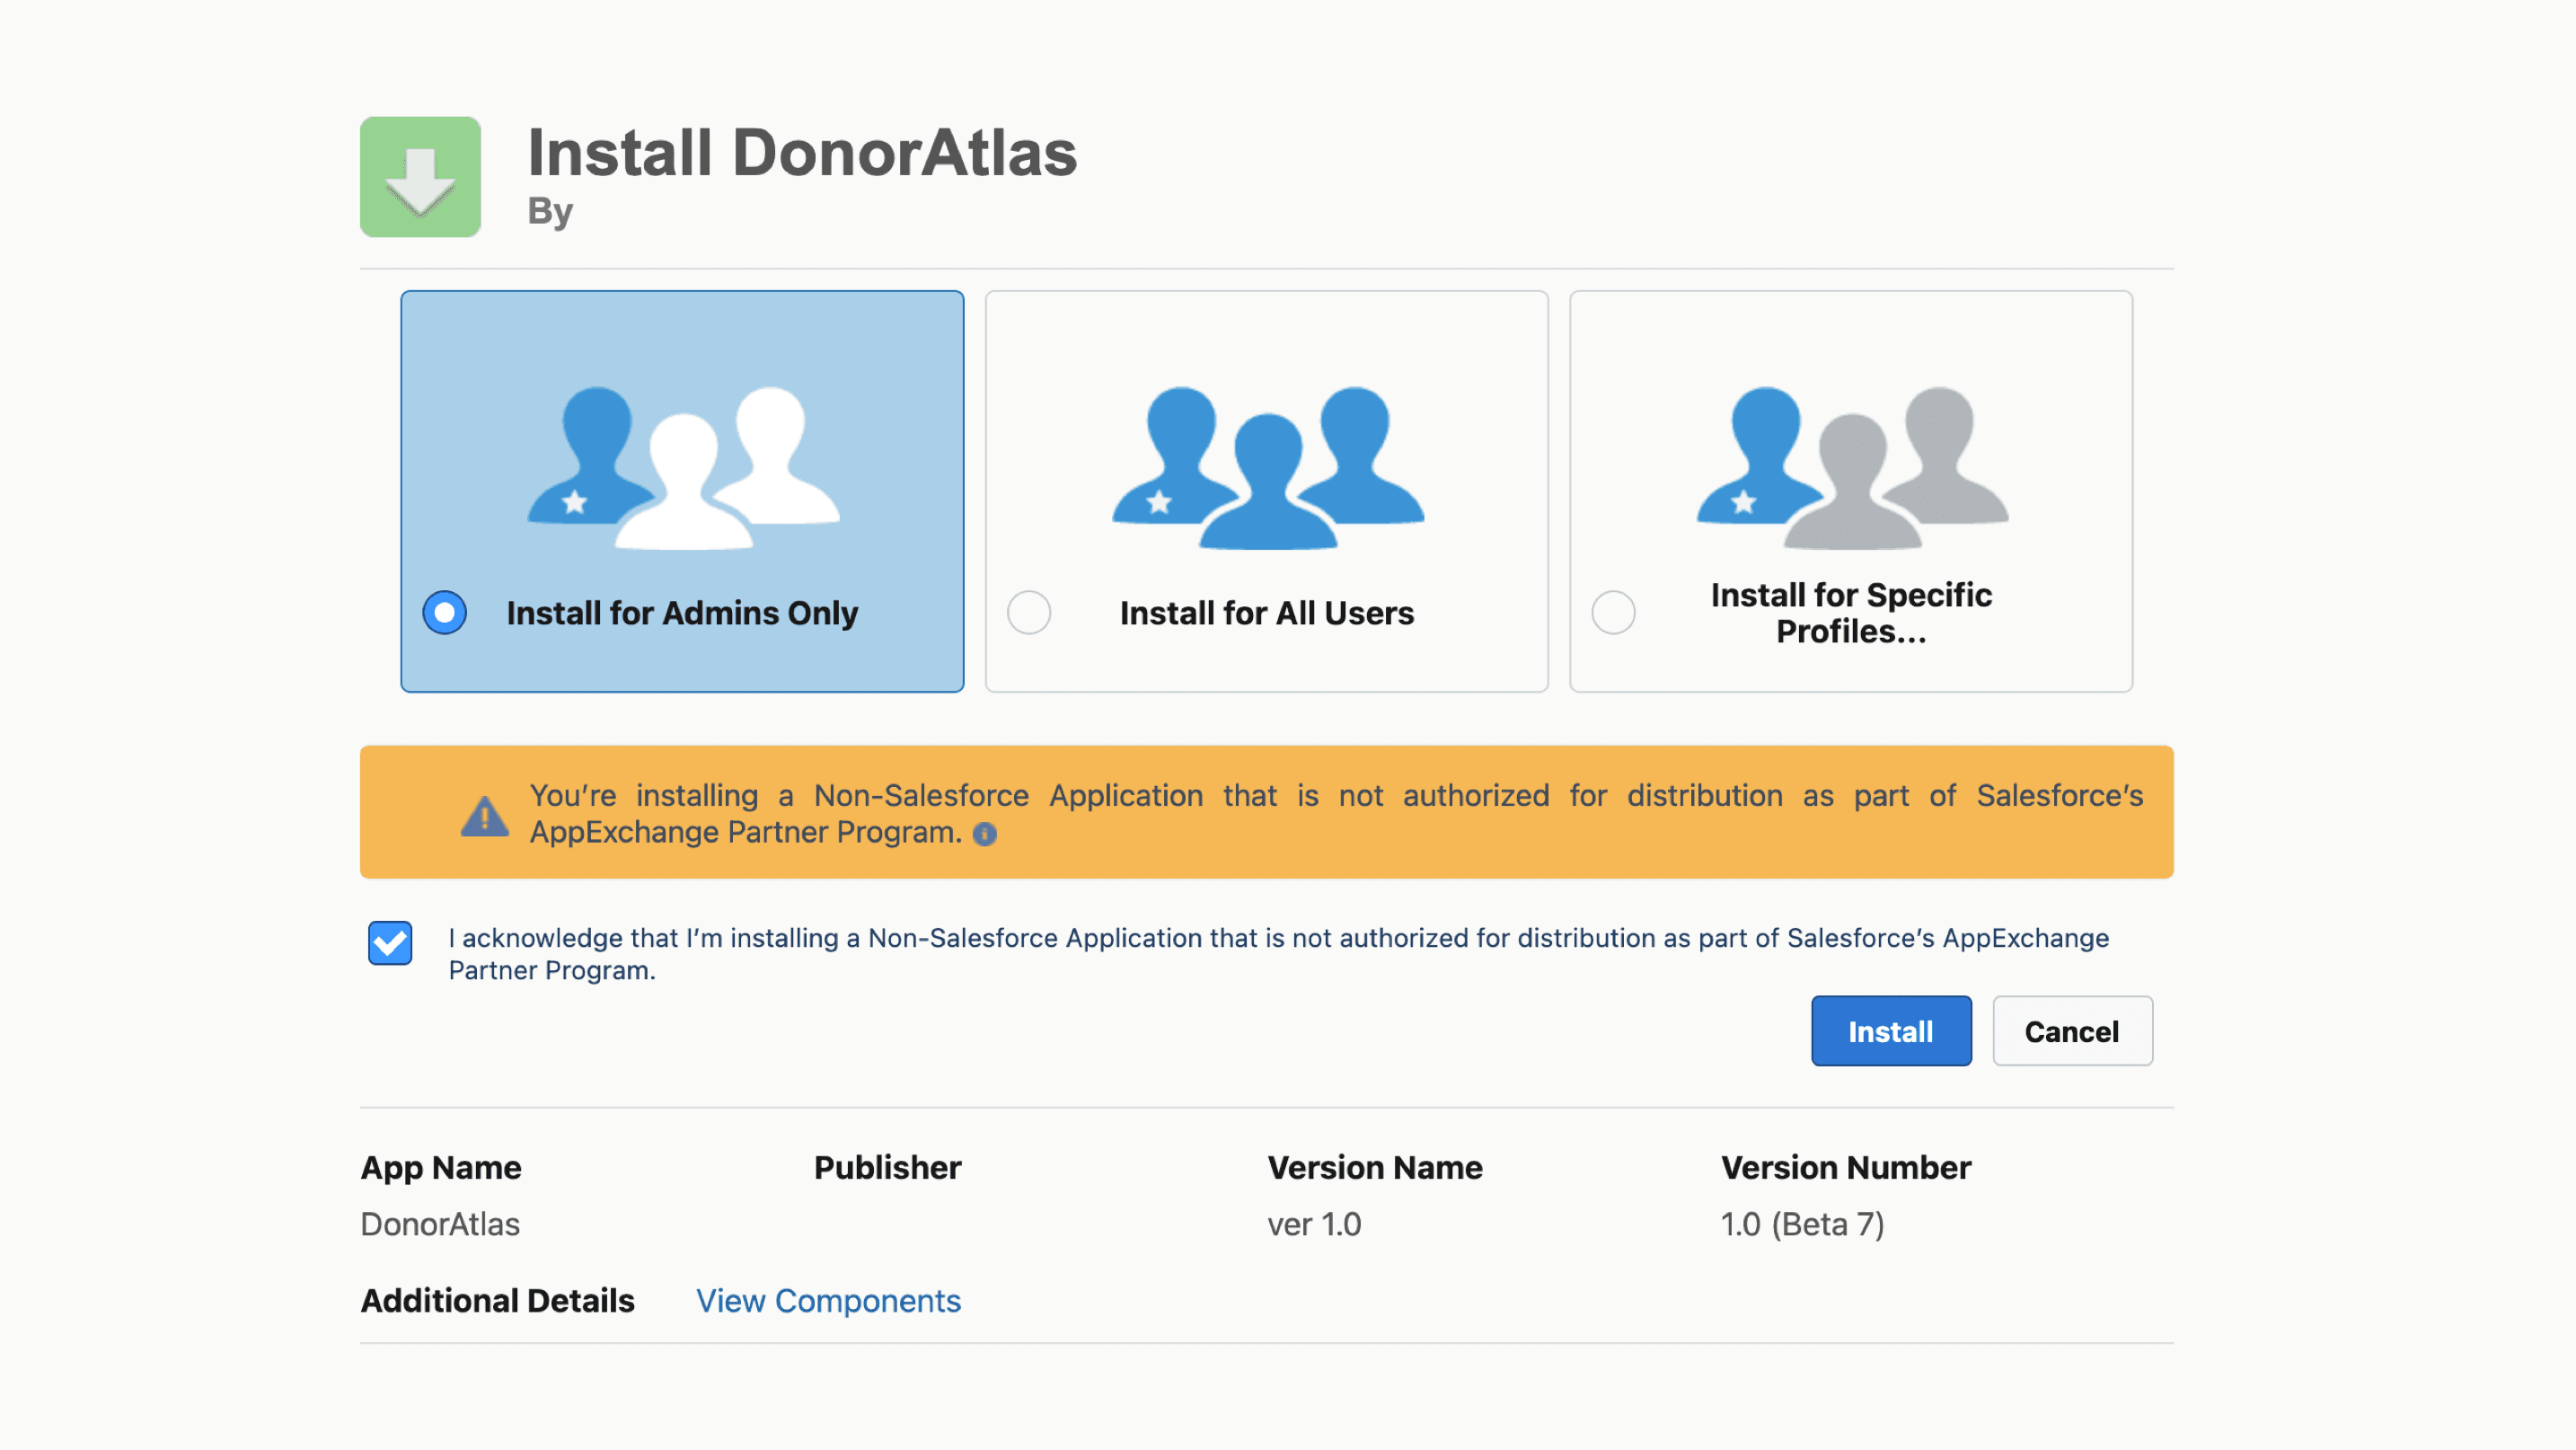Select Install for Specific Profiles
The image size is (2576, 1450).
click(x=1614, y=612)
